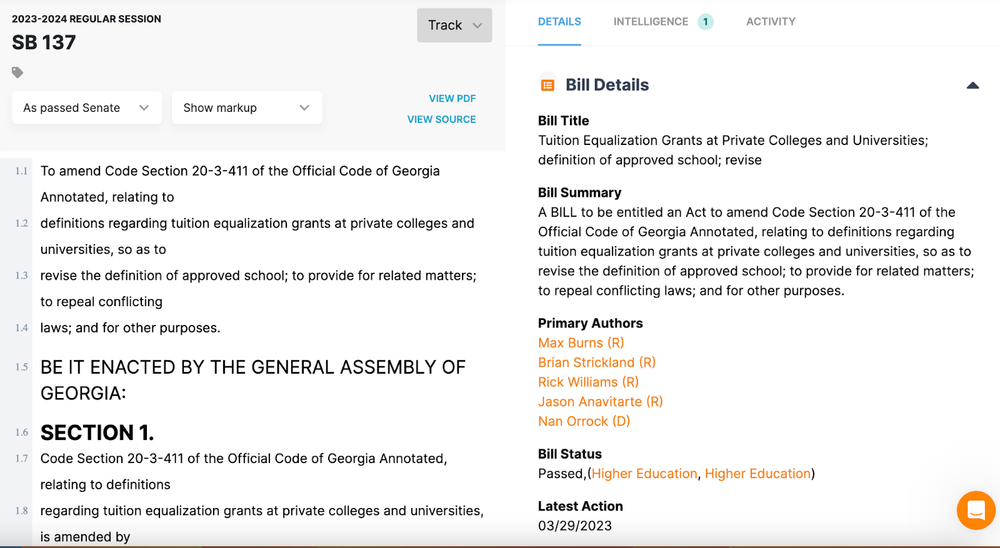Expand the Show markup dropdown

pyautogui.click(x=246, y=108)
